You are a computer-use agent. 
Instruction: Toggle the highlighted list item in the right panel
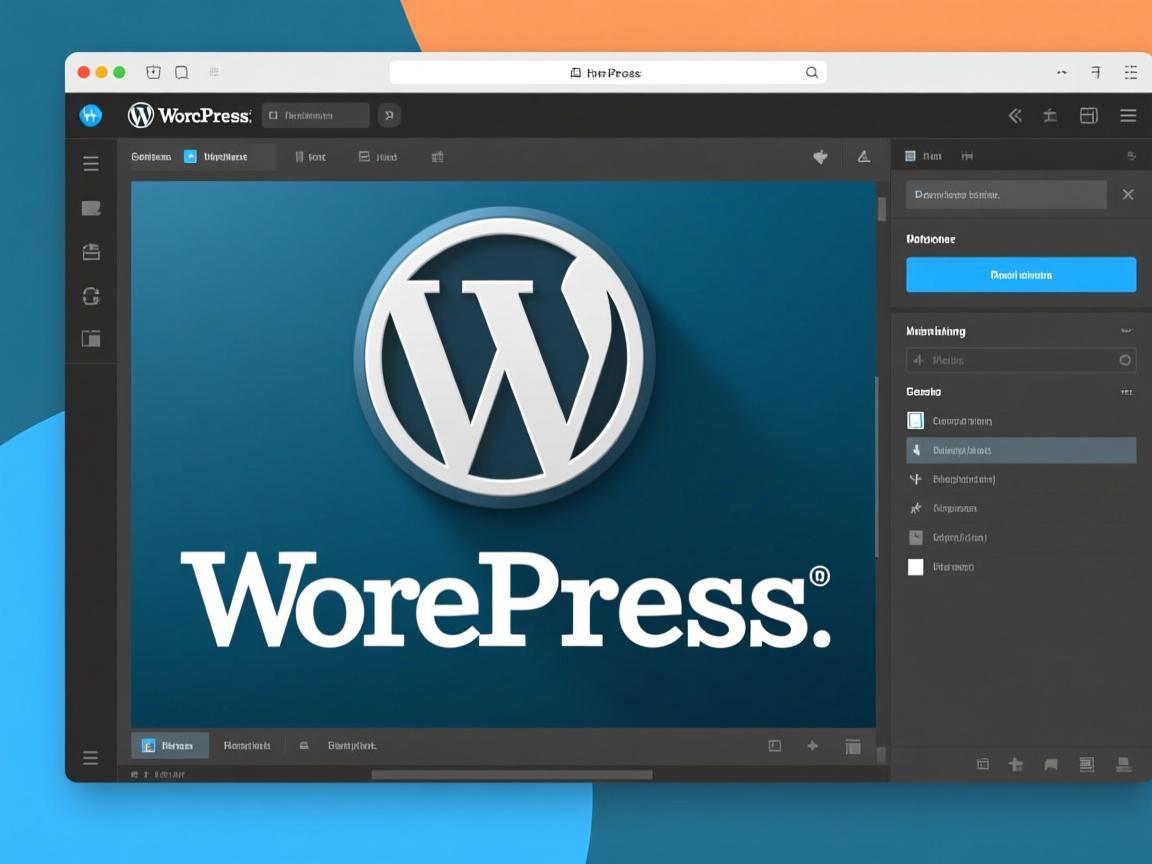coord(1020,450)
